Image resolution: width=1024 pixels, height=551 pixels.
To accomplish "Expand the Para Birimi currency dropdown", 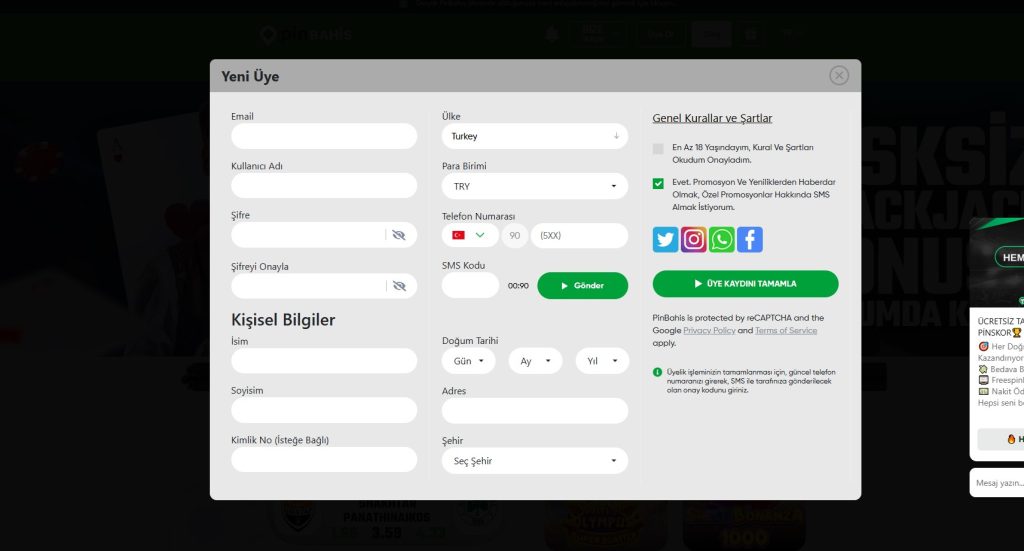I will 534,186.
